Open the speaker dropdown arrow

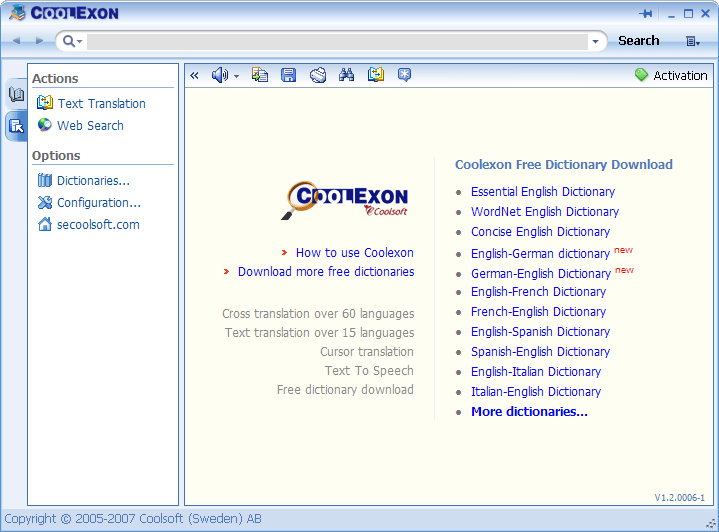point(237,76)
